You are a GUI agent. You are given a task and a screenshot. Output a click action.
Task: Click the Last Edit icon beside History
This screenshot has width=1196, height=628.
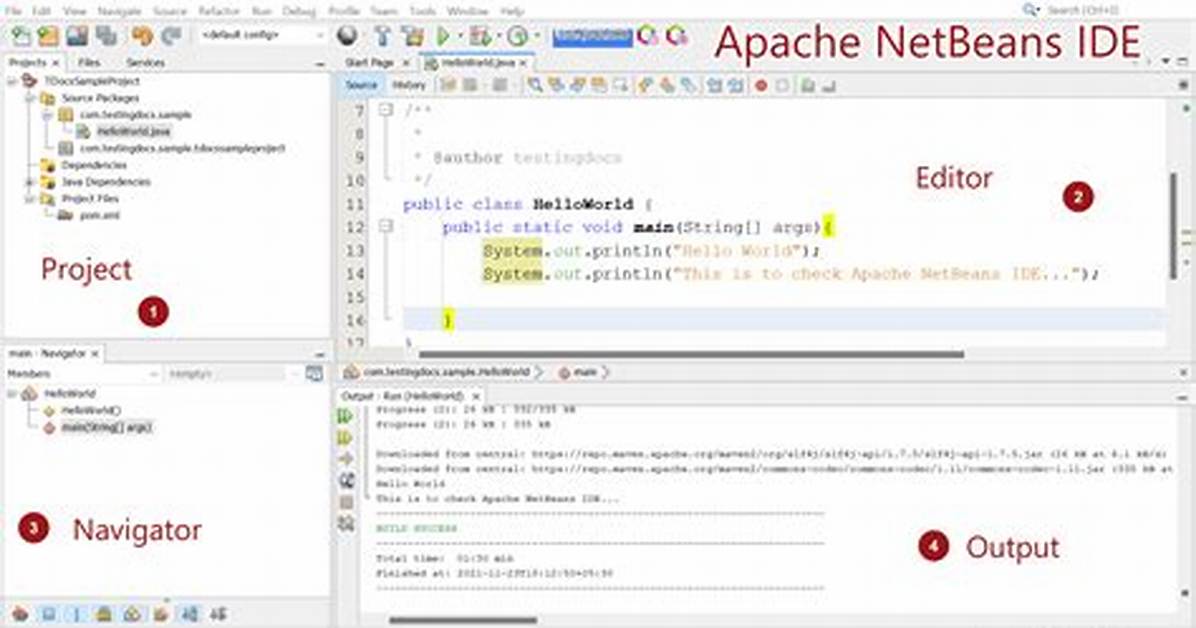[448, 85]
